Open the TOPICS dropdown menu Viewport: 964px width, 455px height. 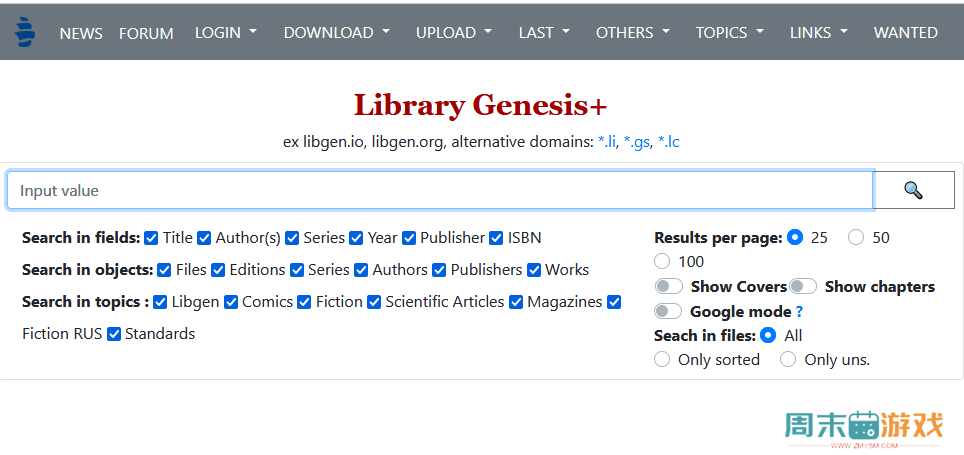[x=729, y=33]
